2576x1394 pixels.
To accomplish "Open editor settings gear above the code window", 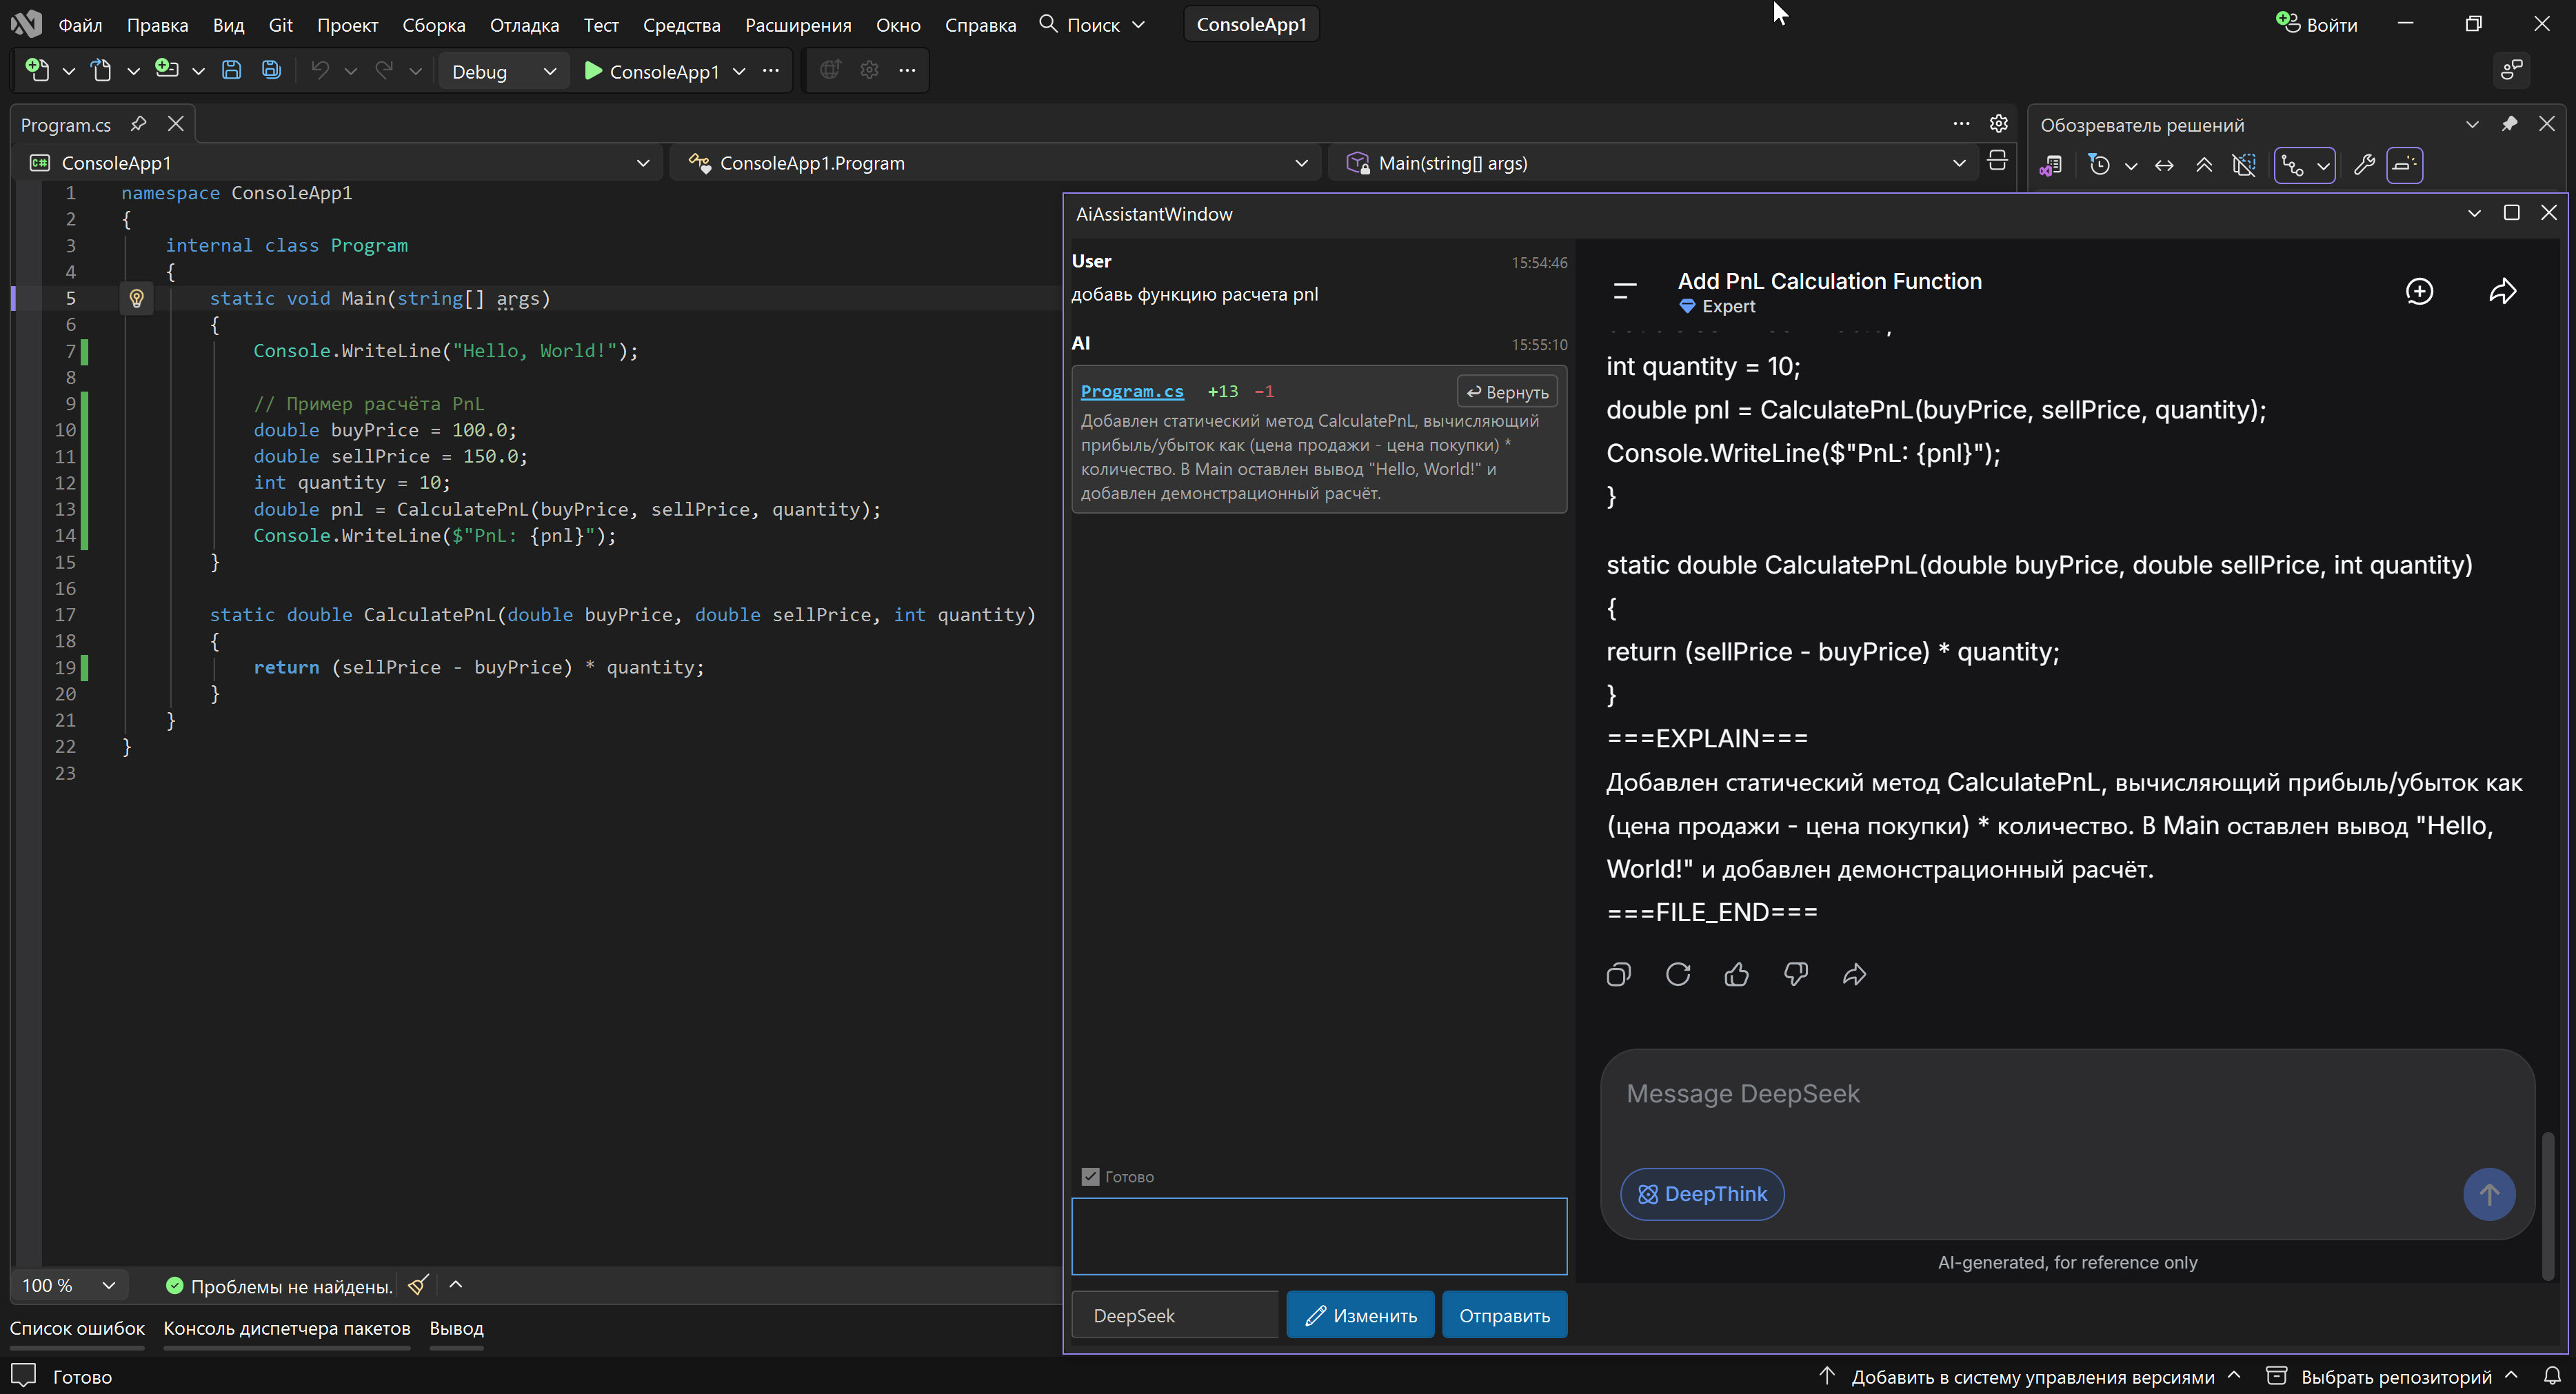I will click(x=1998, y=124).
